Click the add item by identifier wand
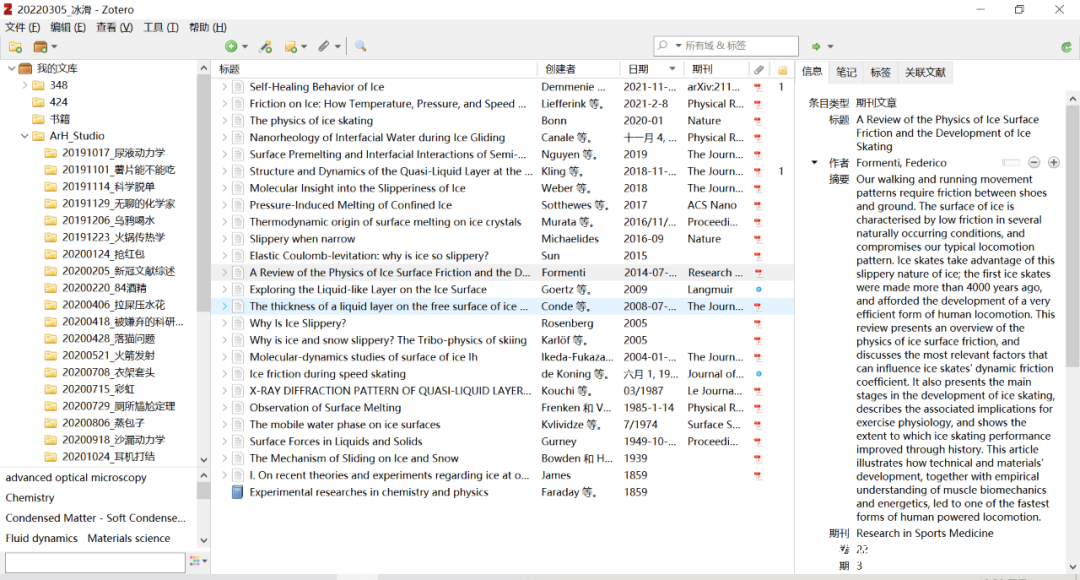 click(x=265, y=47)
